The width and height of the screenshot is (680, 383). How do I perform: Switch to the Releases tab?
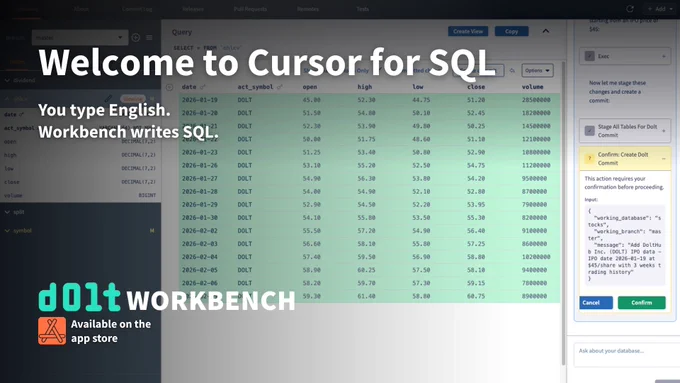193,9
